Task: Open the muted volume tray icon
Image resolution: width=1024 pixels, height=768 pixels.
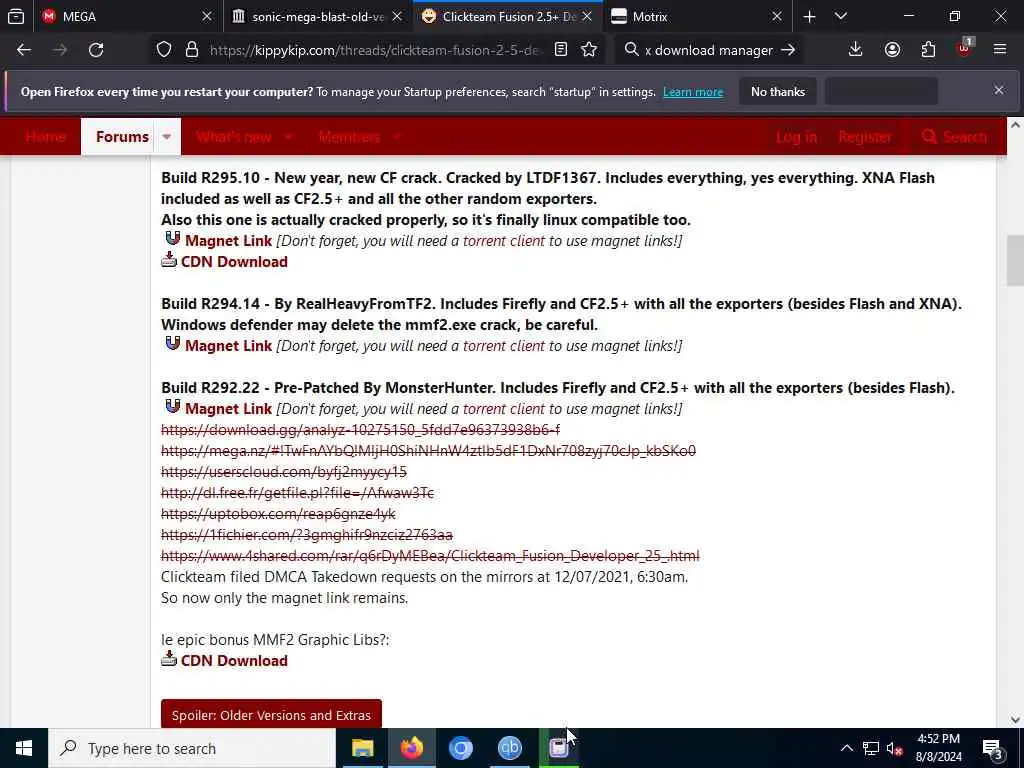Action: click(x=894, y=748)
